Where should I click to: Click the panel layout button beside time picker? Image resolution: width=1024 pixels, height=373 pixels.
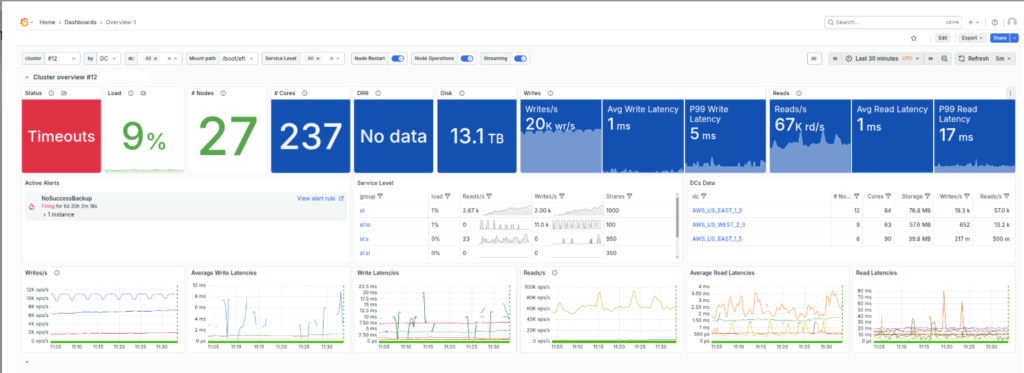(814, 59)
